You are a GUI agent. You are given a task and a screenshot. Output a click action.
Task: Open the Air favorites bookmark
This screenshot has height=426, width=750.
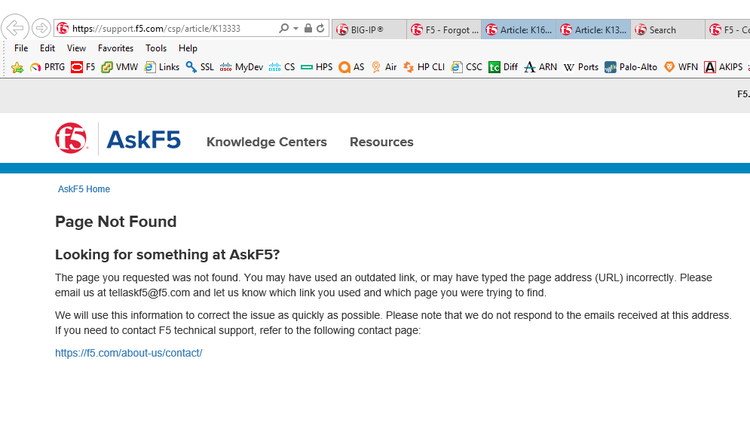pyautogui.click(x=384, y=67)
